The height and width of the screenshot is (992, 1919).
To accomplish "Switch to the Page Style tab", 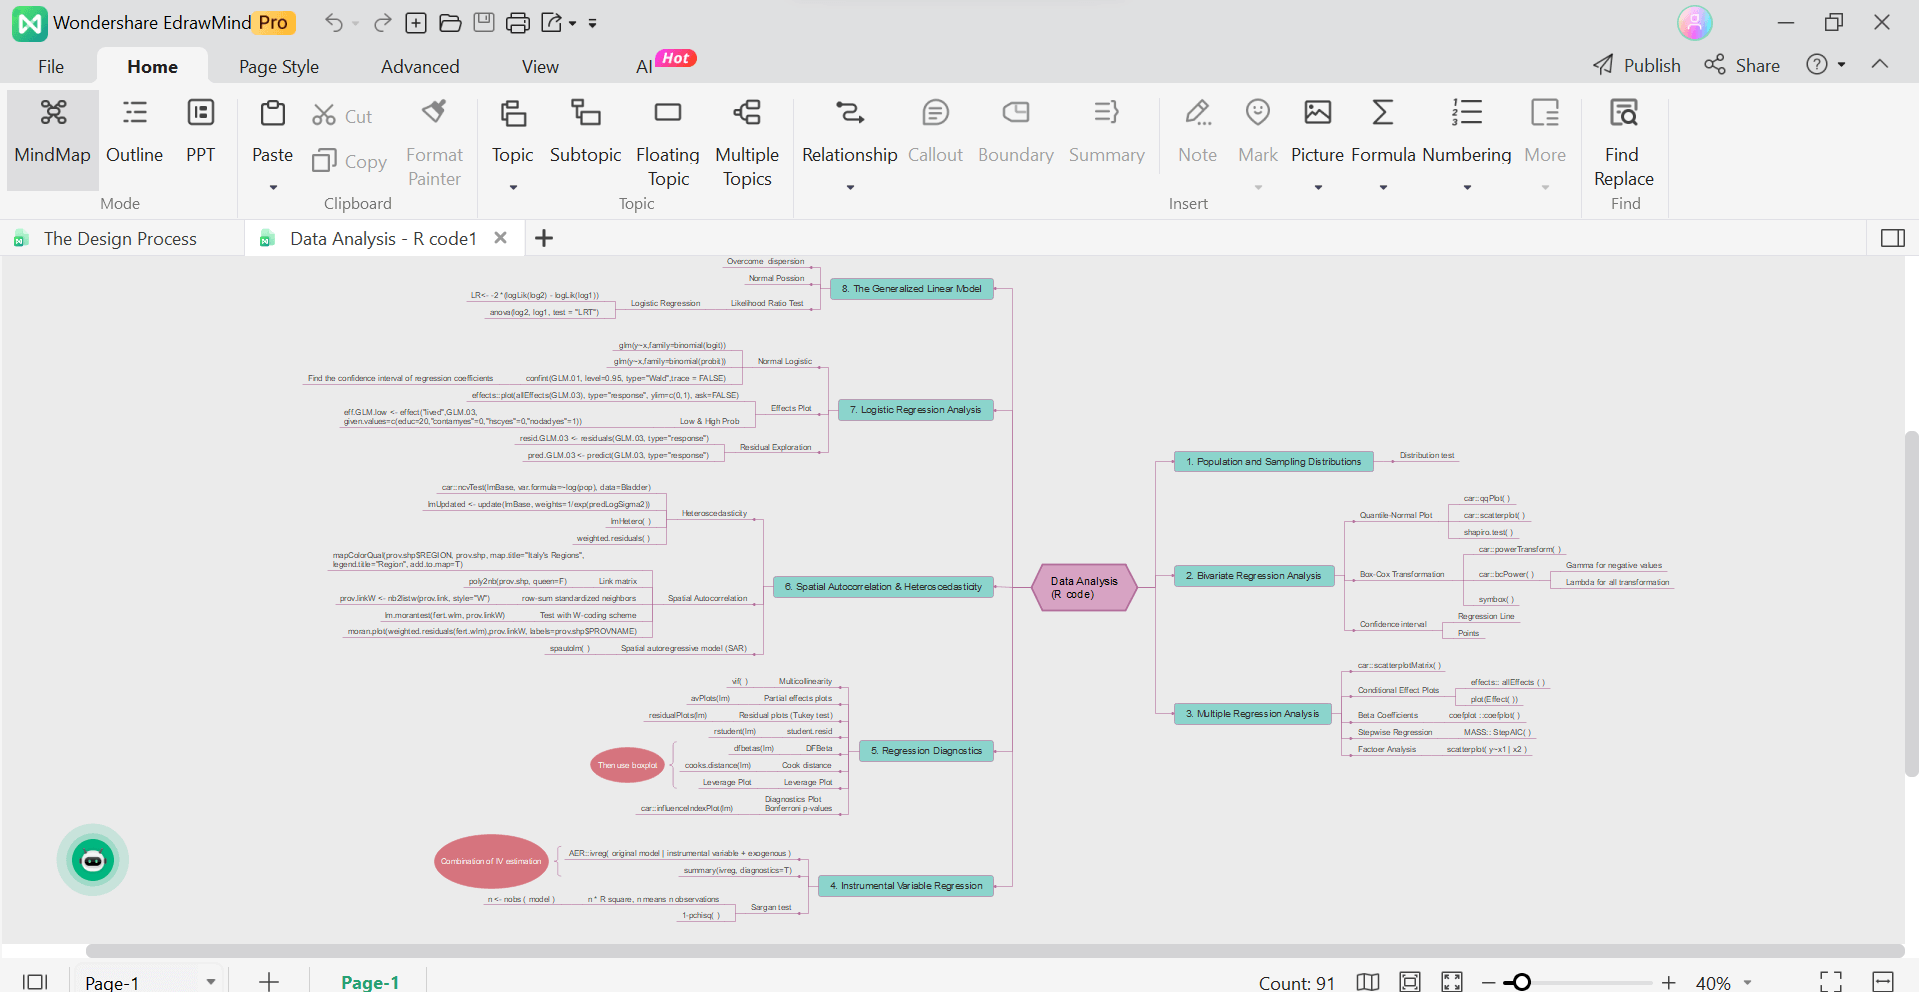I will pyautogui.click(x=279, y=66).
